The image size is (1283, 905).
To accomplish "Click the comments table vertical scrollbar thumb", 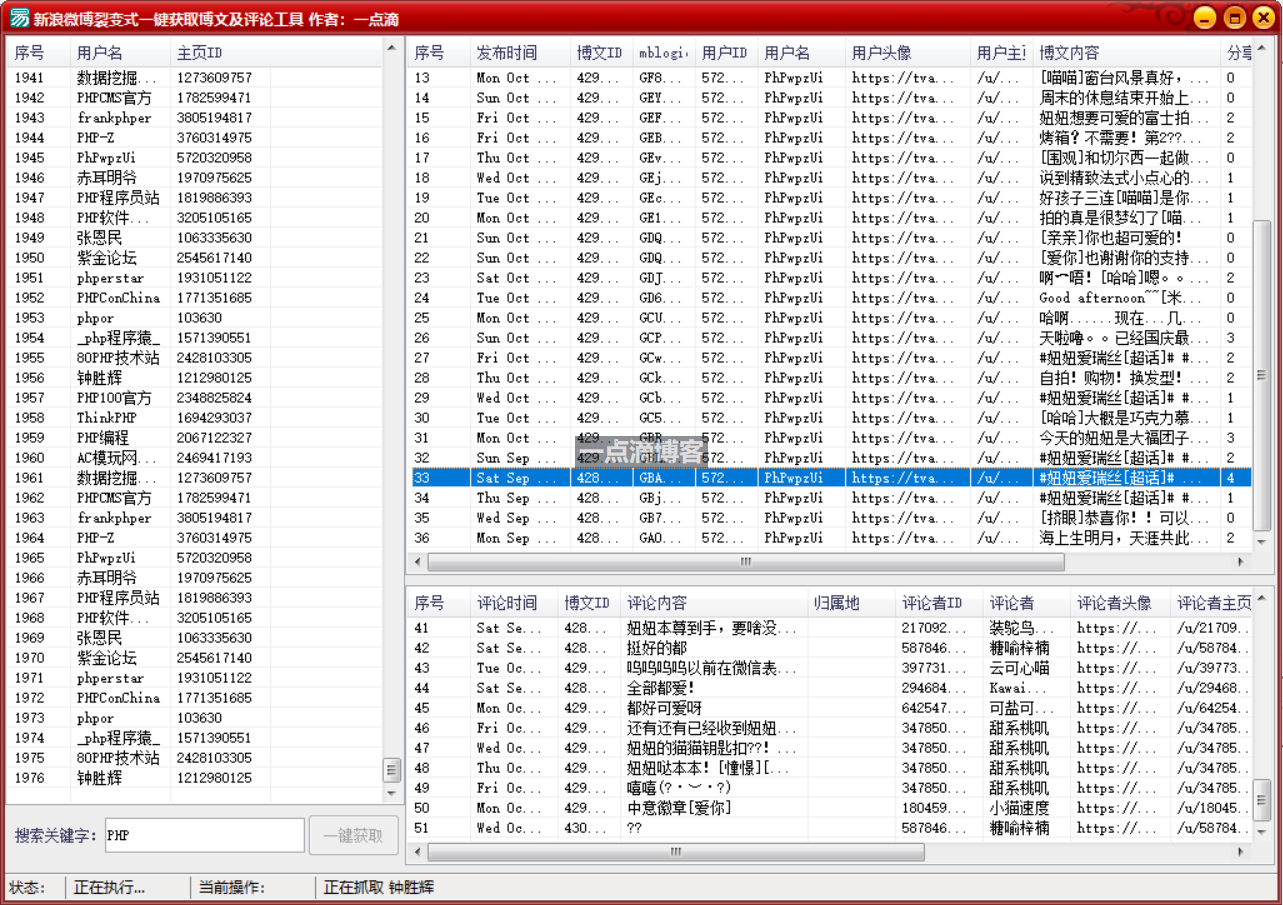I will pos(1261,800).
